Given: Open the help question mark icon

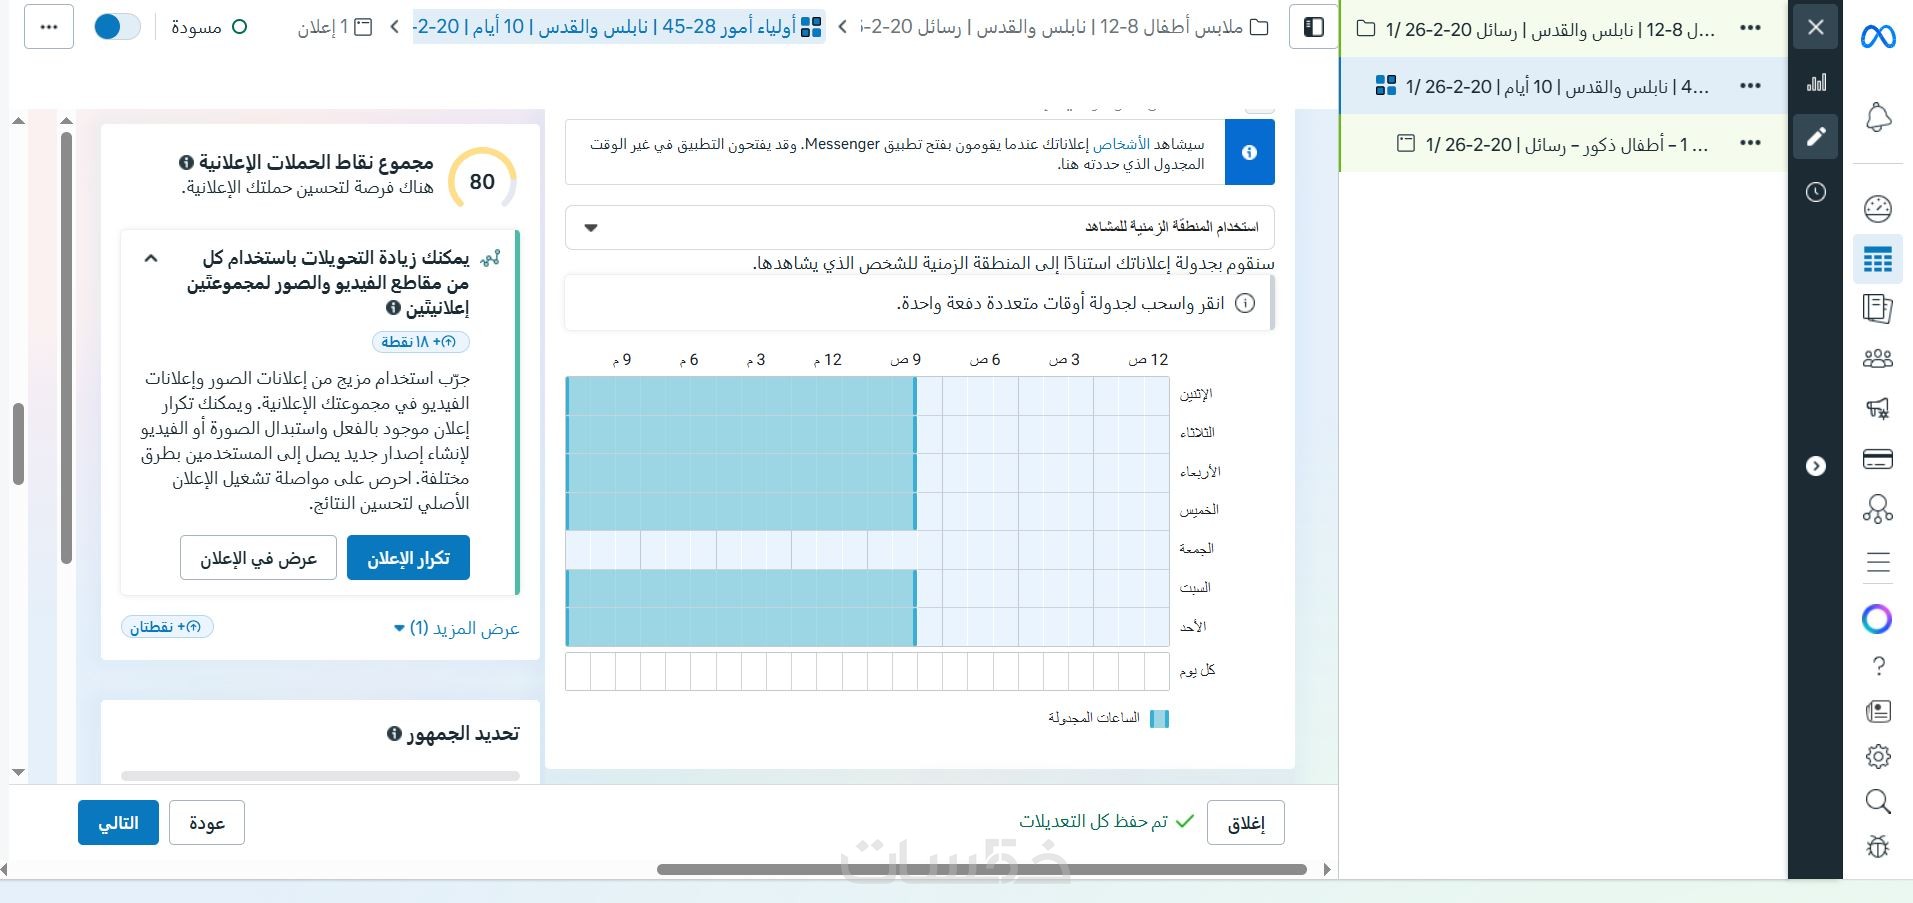Looking at the screenshot, I should pos(1878,666).
